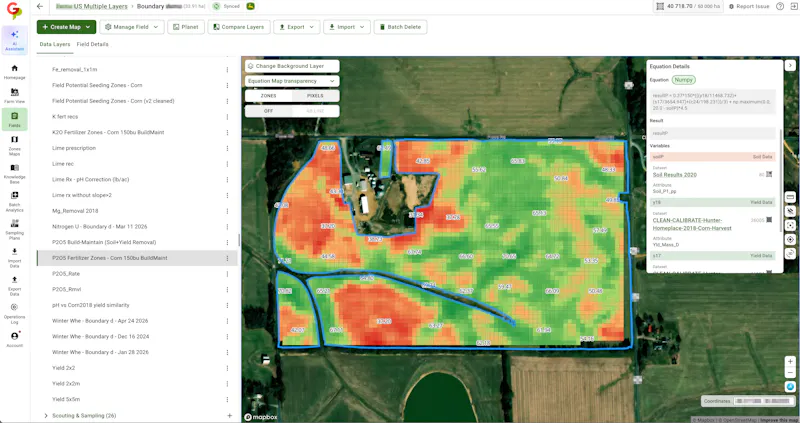Click the Compare Layers button

[239, 27]
